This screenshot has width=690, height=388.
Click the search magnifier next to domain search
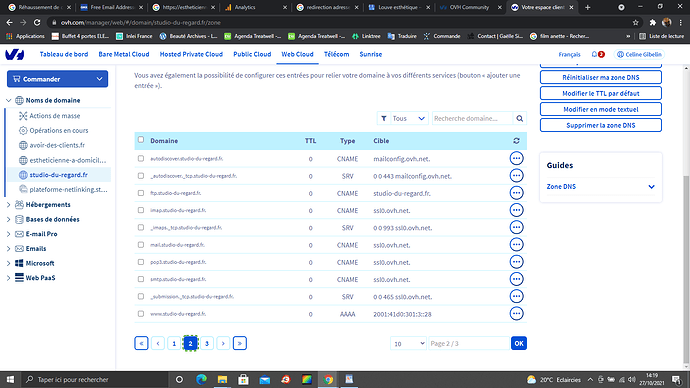pyautogui.click(x=520, y=118)
